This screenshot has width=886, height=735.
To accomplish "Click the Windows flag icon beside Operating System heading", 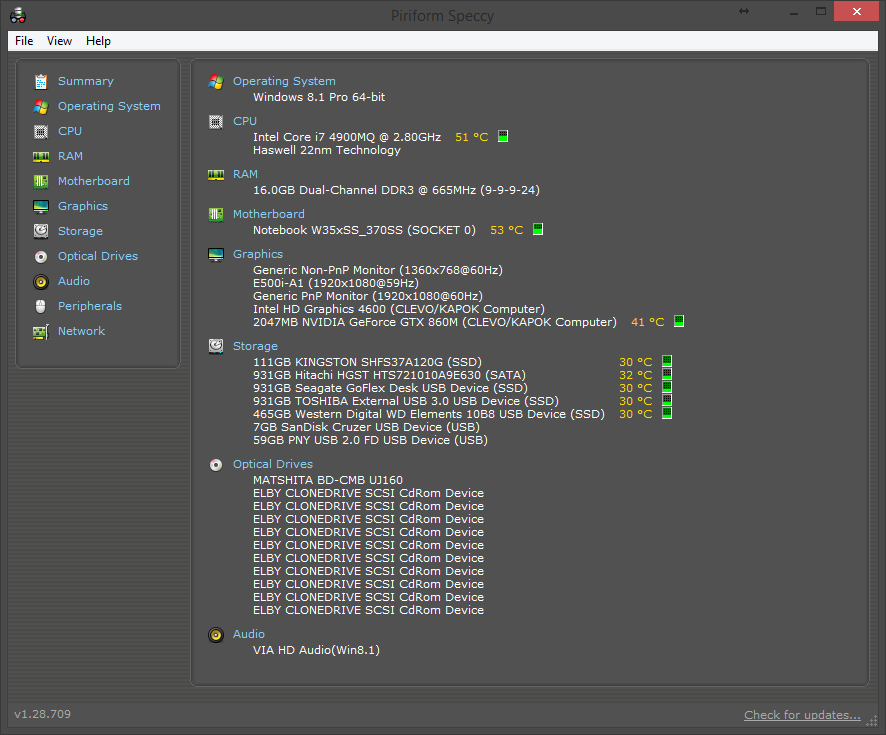I will coord(216,82).
